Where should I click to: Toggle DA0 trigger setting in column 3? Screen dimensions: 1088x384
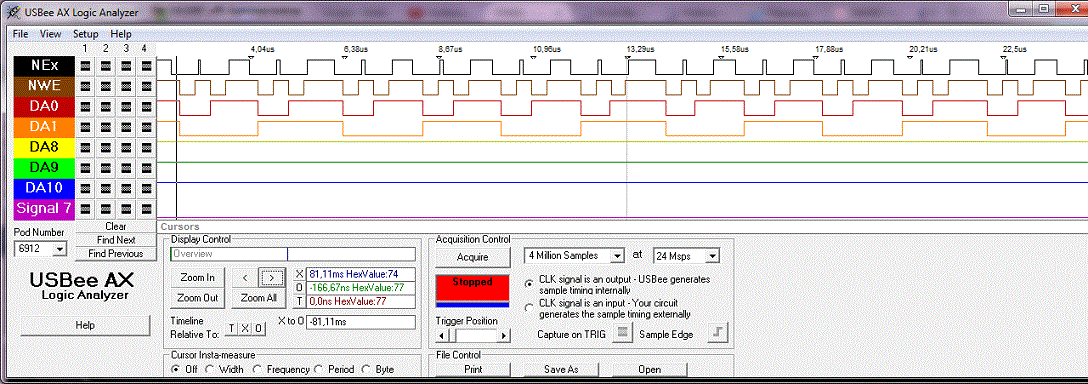pyautogui.click(x=126, y=107)
